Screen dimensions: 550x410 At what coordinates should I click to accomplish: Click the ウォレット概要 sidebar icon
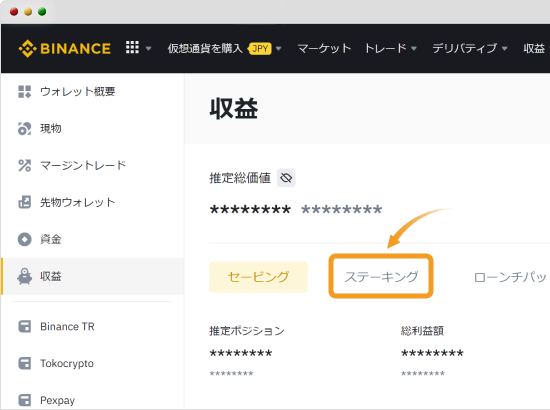tap(25, 92)
